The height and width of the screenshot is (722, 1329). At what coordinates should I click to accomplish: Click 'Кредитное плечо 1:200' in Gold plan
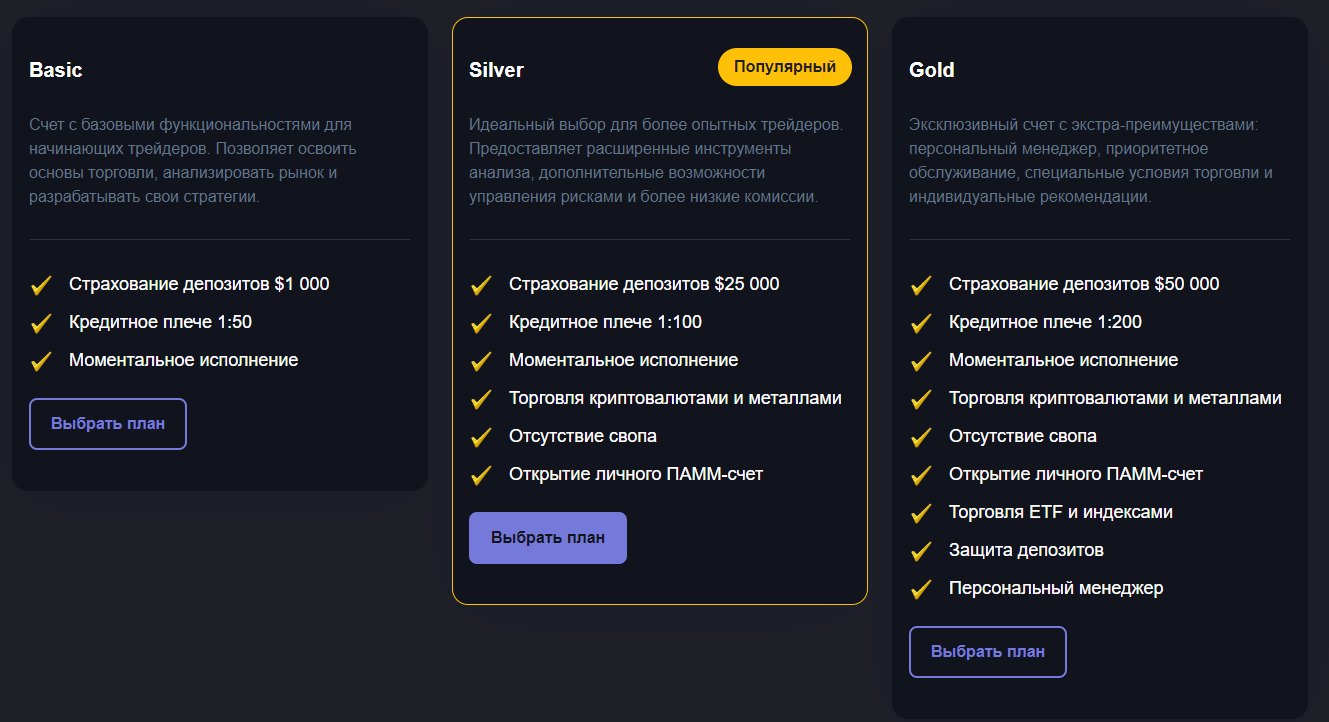1045,322
